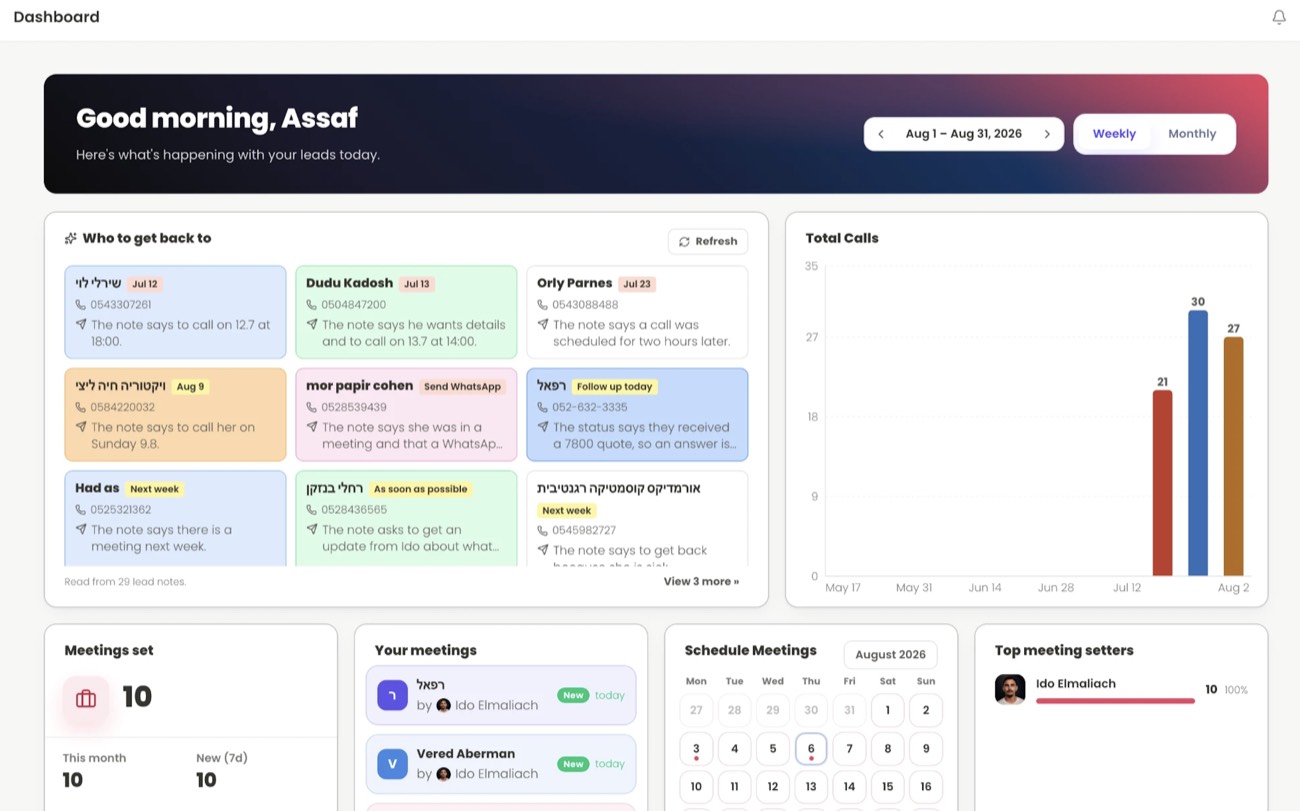Screen dimensions: 1300x811
Task: Click the phone icon next to 052-632-3335
Action: click(x=543, y=408)
